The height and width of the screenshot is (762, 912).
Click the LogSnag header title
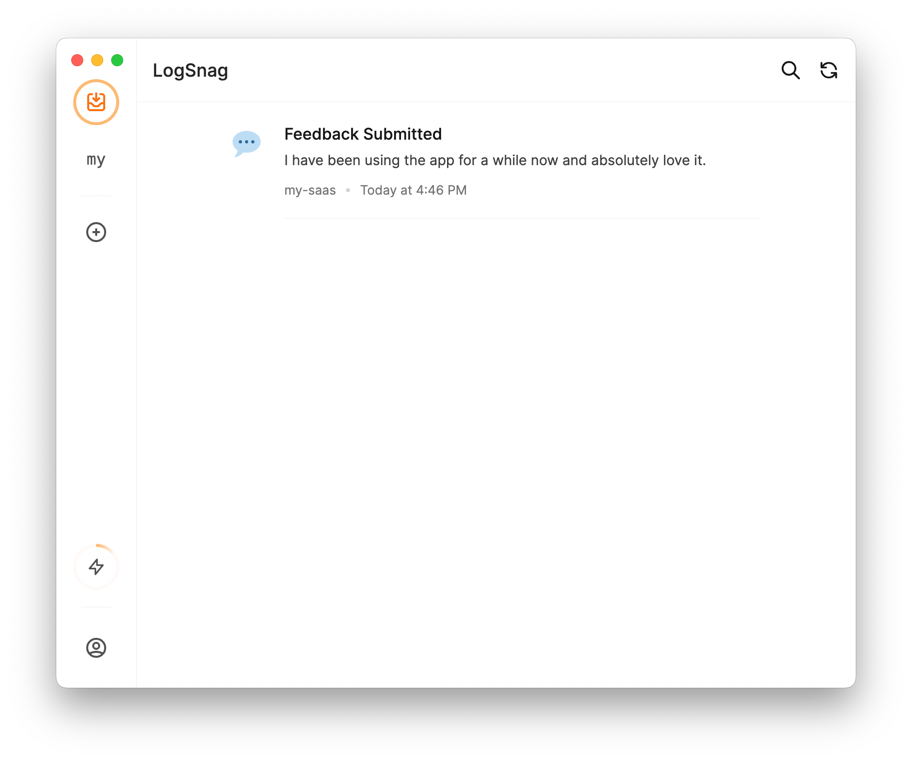(x=190, y=70)
